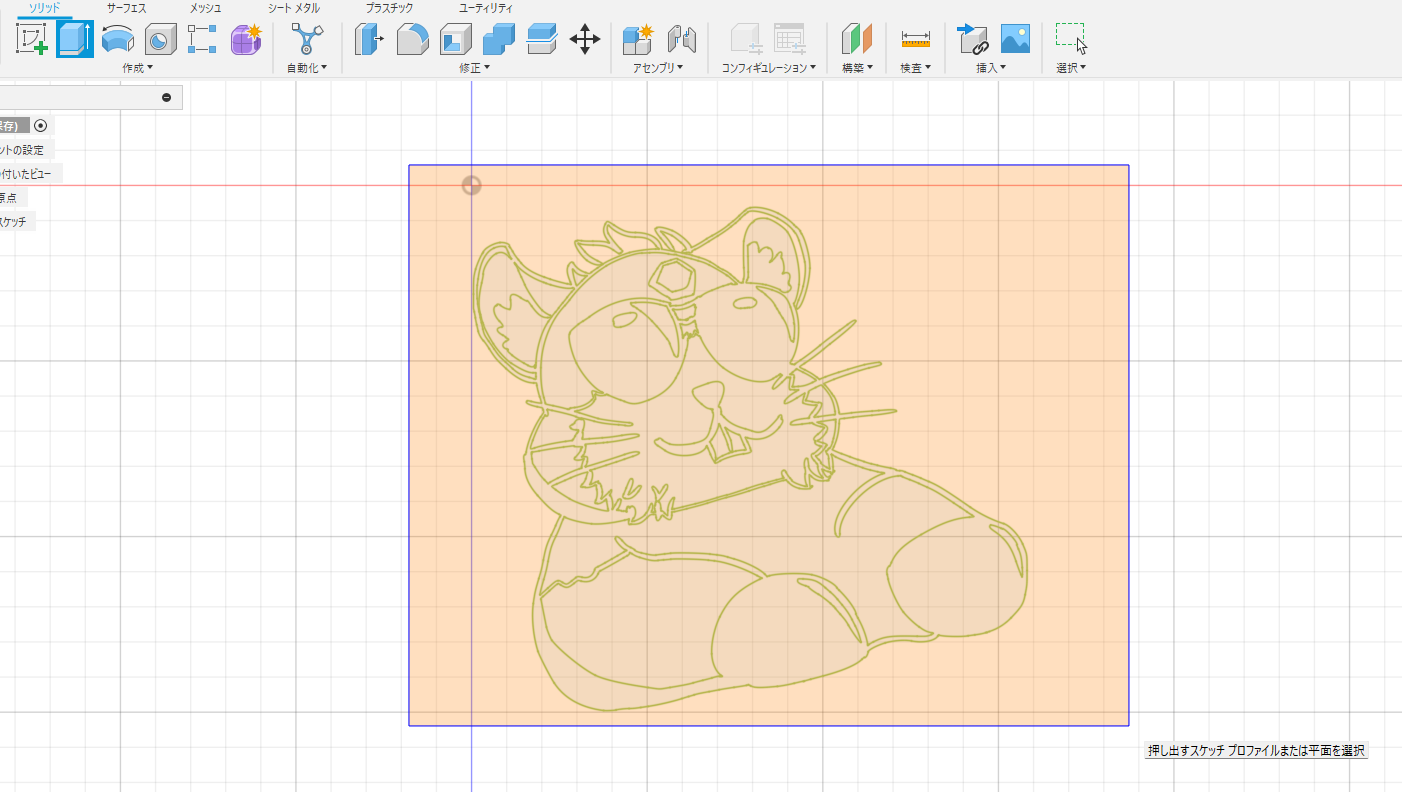Click the grayed Configure cube icon
Image resolution: width=1402 pixels, height=792 pixels.
pos(746,39)
